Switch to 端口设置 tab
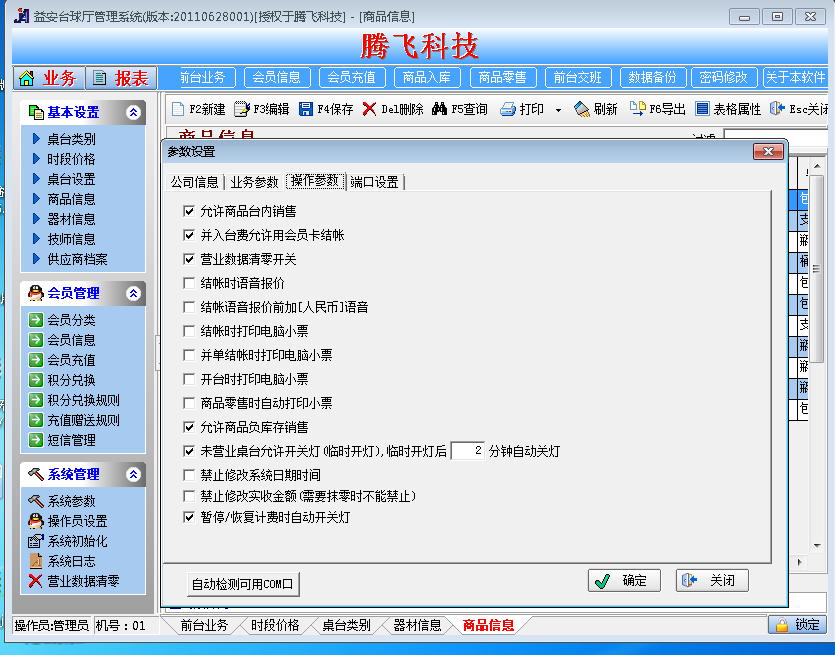 374,182
